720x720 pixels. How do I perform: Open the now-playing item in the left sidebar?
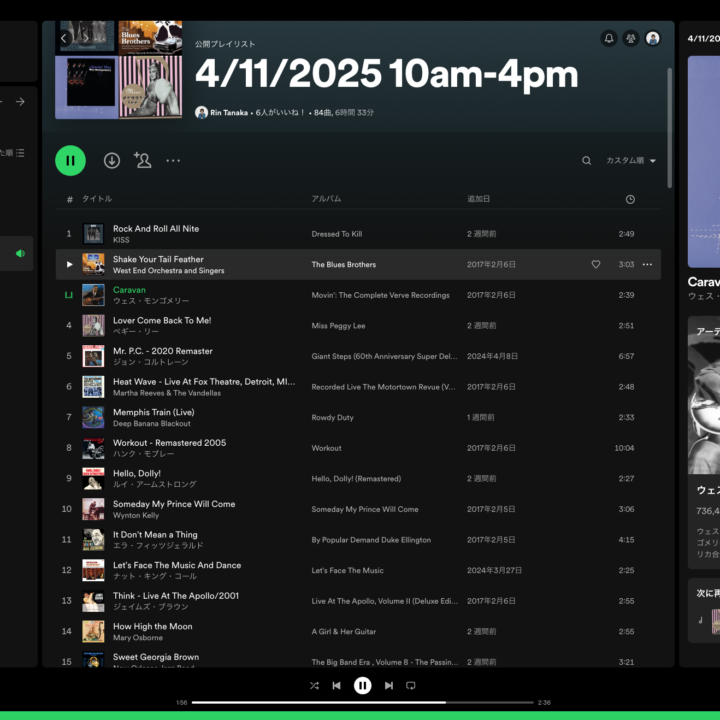click(x=17, y=253)
